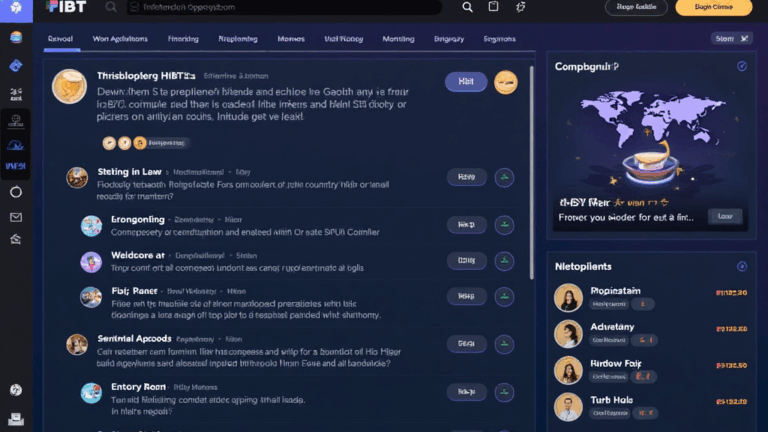Click the small button on campaign banner bottom right
The image size is (768, 432).
tap(725, 216)
